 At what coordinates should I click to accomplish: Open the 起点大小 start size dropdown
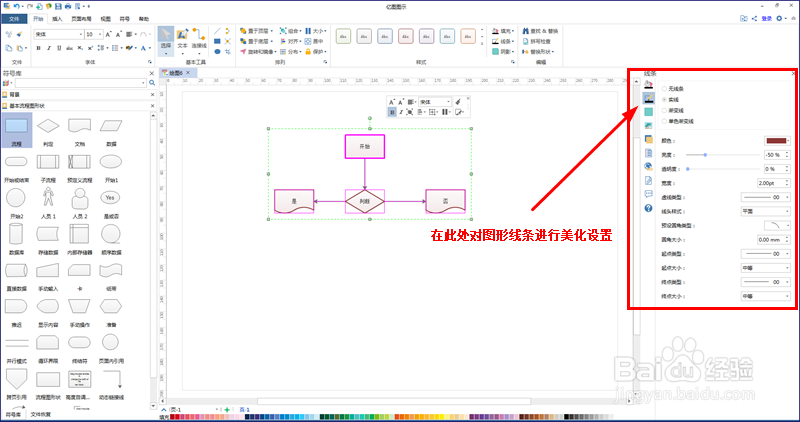(765, 268)
